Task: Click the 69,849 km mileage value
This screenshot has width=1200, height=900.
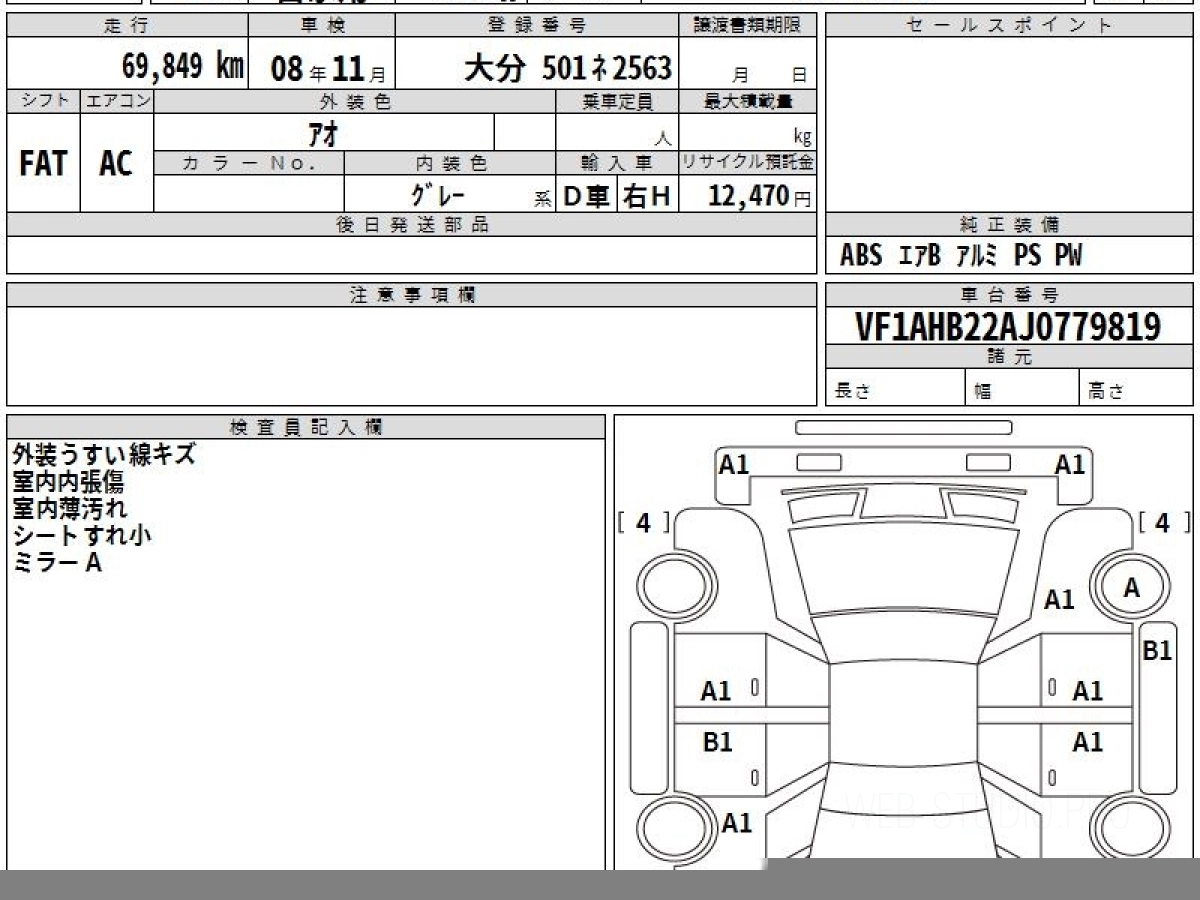Action: (x=182, y=68)
